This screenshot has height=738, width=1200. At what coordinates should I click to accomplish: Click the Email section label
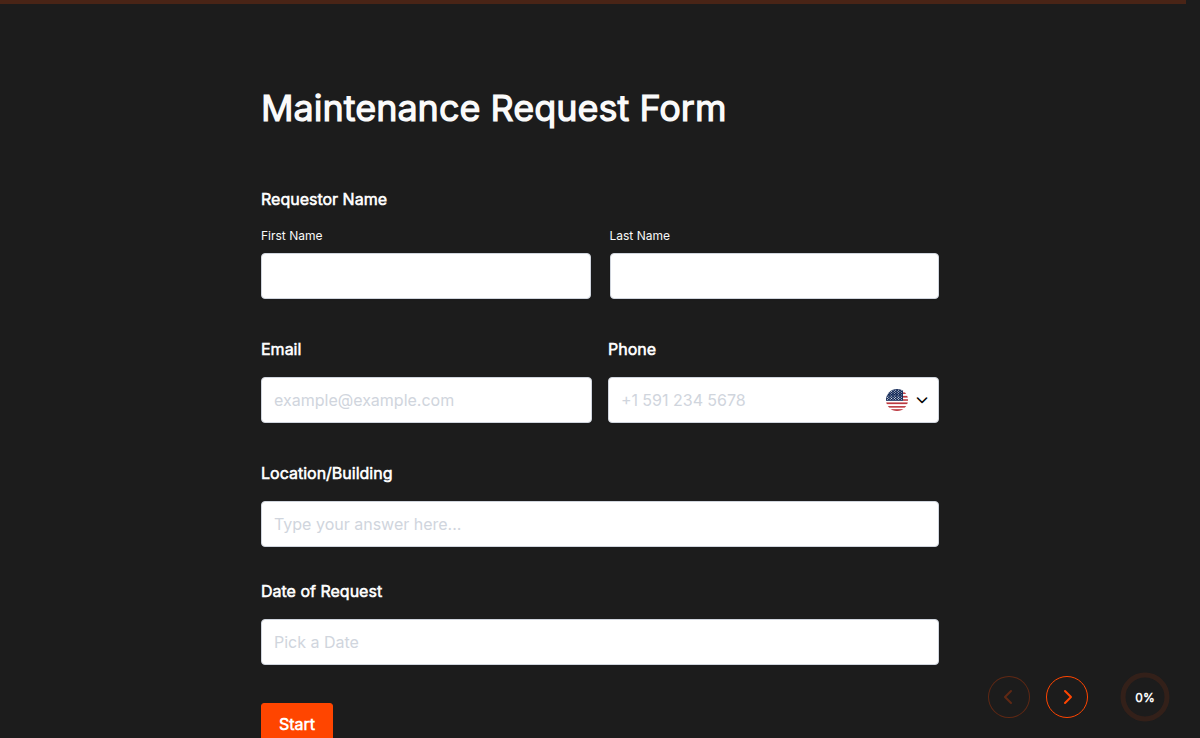[281, 349]
